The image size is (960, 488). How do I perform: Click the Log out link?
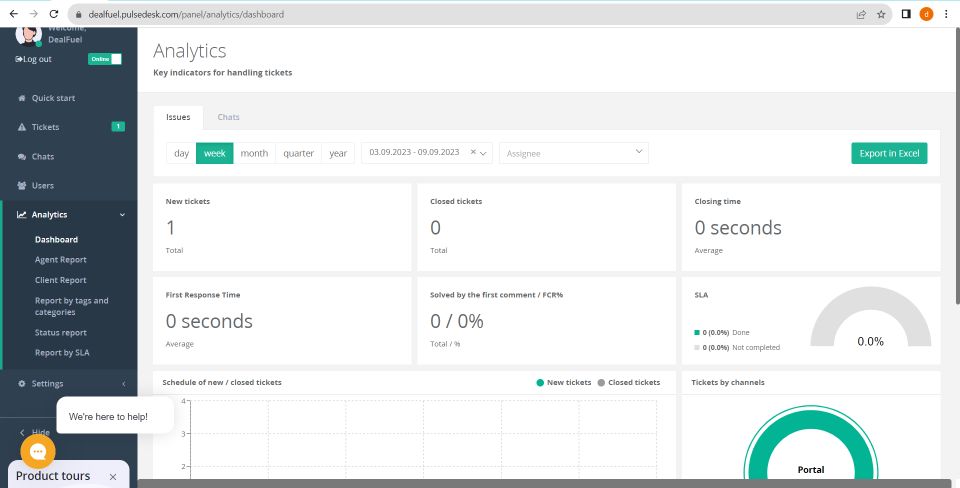point(34,59)
